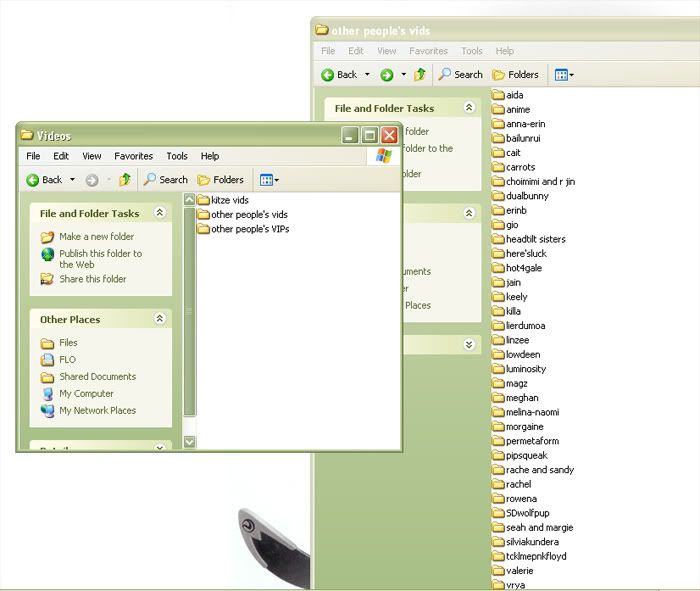Screen dimensions: 700x591
Task: Open Favorites menu in Videos window
Action: click(133, 156)
